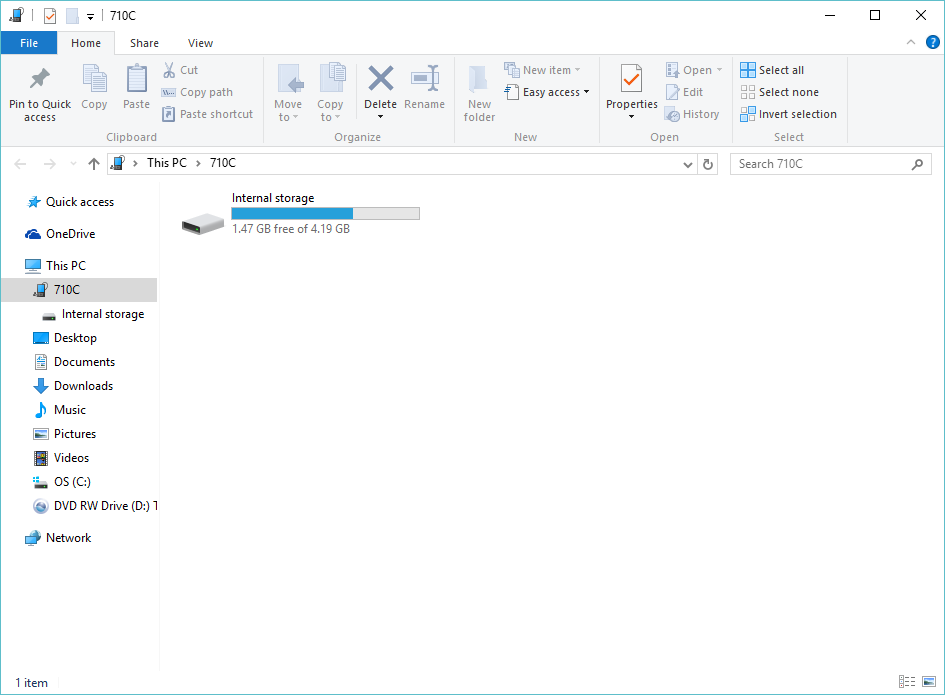Open Music in the navigation pane
Image resolution: width=945 pixels, height=695 pixels.
(60, 410)
